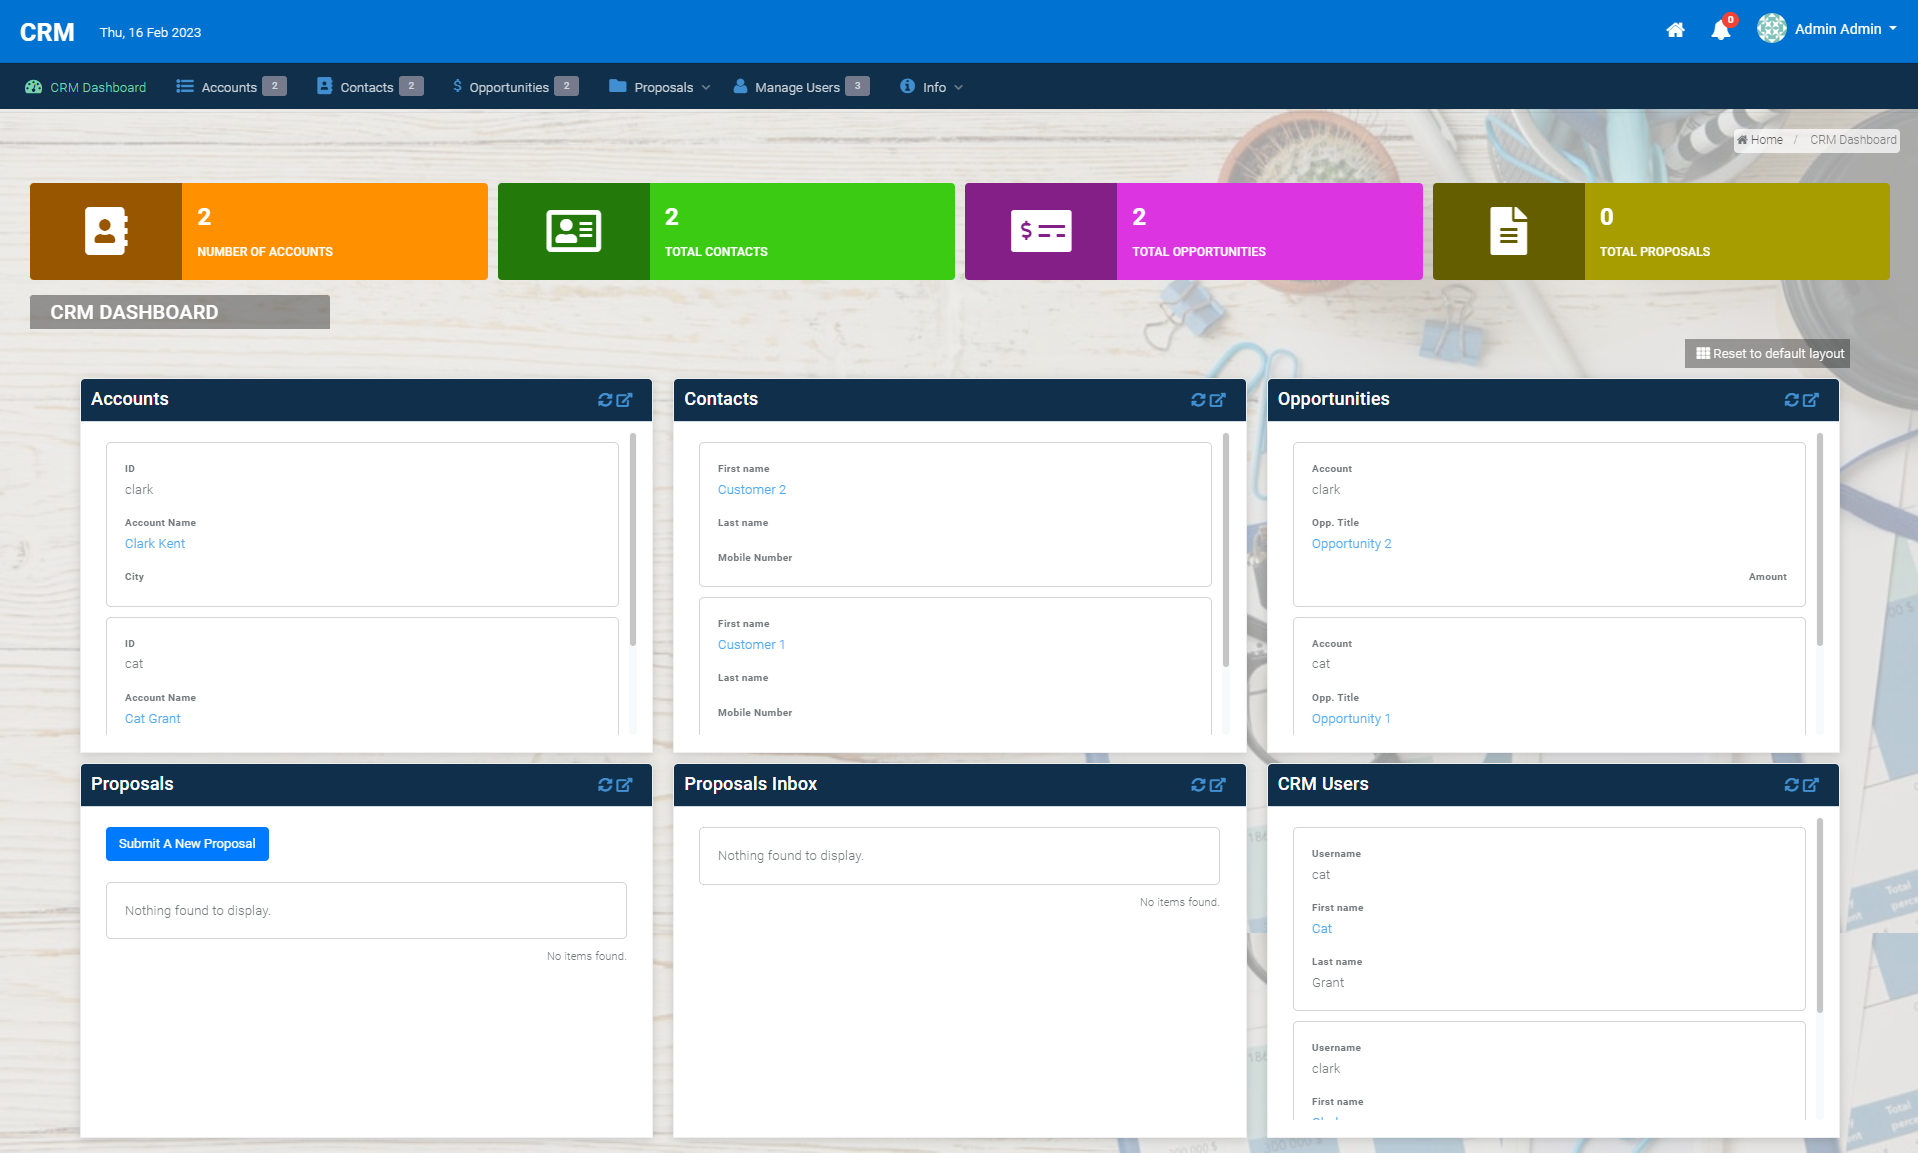The image size is (1918, 1153).
Task: Open the Opportunity 2 link
Action: pos(1351,544)
